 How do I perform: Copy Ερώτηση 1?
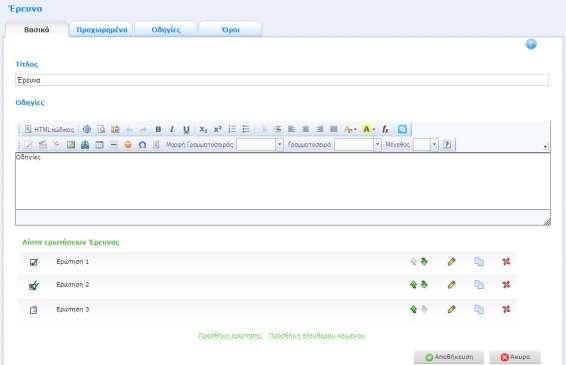(x=479, y=262)
